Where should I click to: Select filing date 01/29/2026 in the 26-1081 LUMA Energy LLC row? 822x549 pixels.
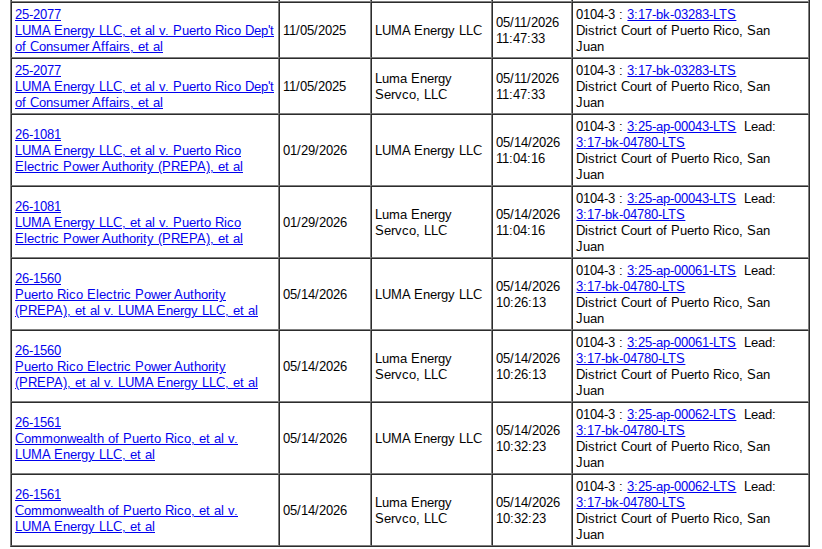pyautogui.click(x=315, y=150)
